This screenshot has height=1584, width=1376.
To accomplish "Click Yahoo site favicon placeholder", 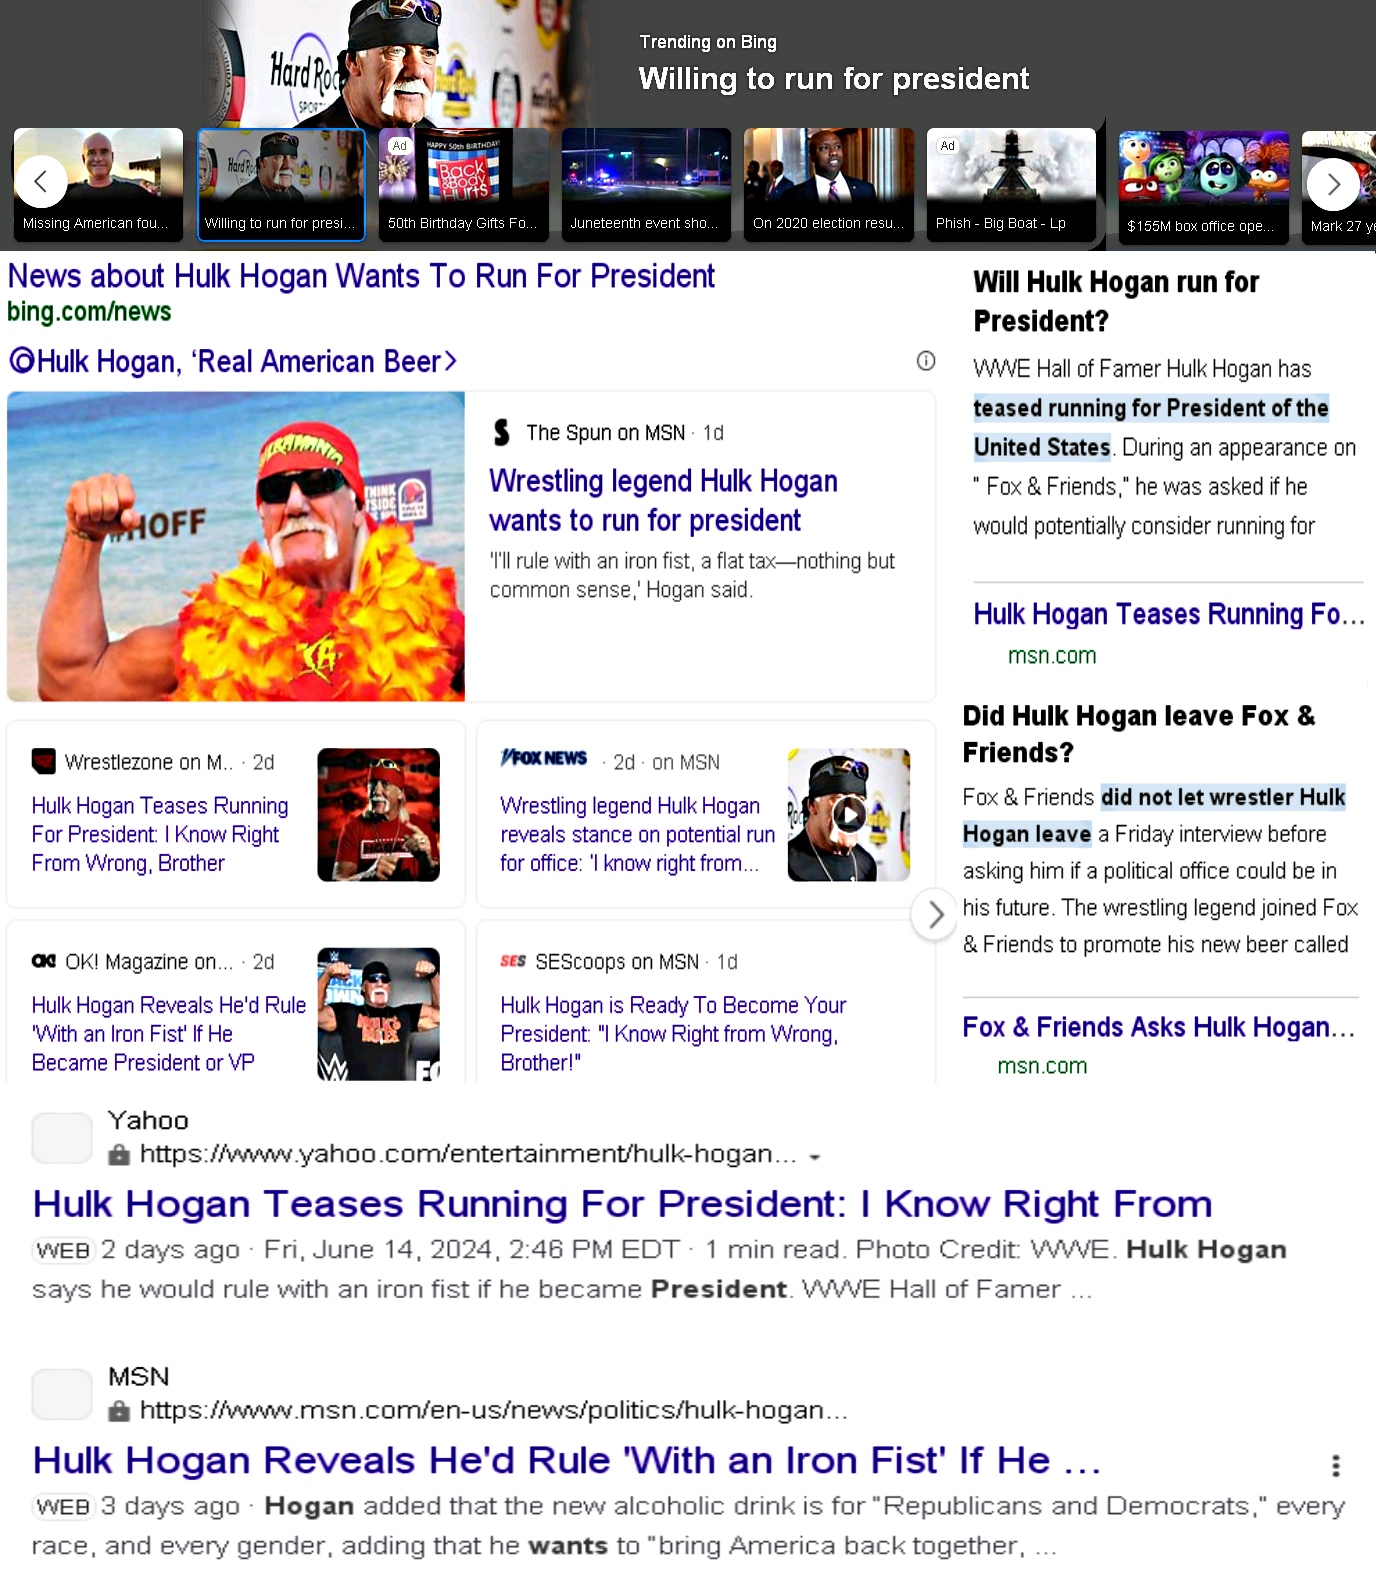I will [x=62, y=1138].
